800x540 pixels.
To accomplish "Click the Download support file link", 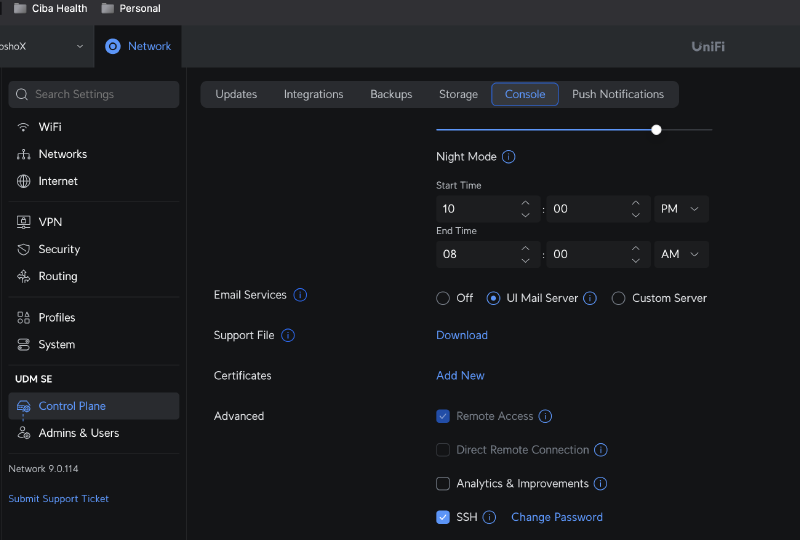I will point(462,335).
